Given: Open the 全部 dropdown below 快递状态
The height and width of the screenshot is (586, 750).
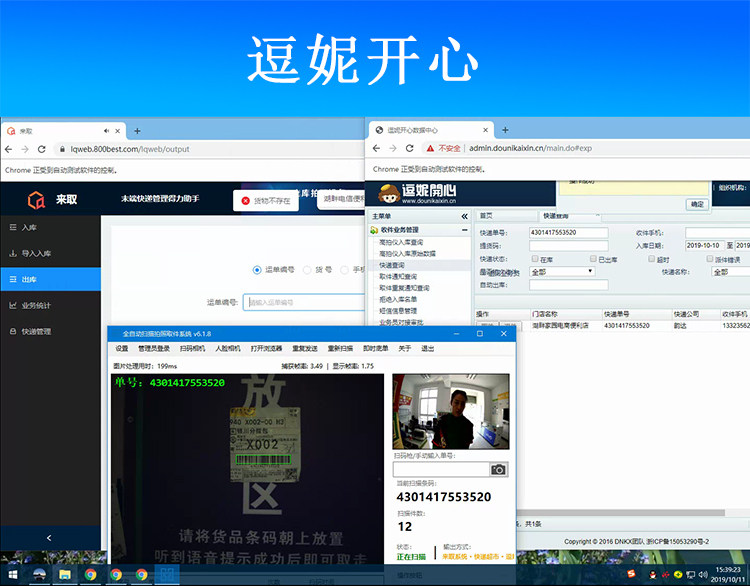Looking at the screenshot, I should pyautogui.click(x=562, y=272).
